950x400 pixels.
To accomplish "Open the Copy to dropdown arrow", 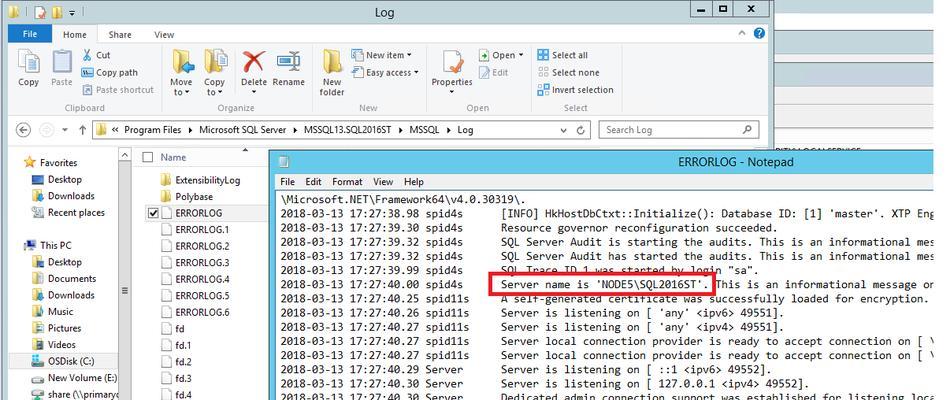I will pos(221,93).
